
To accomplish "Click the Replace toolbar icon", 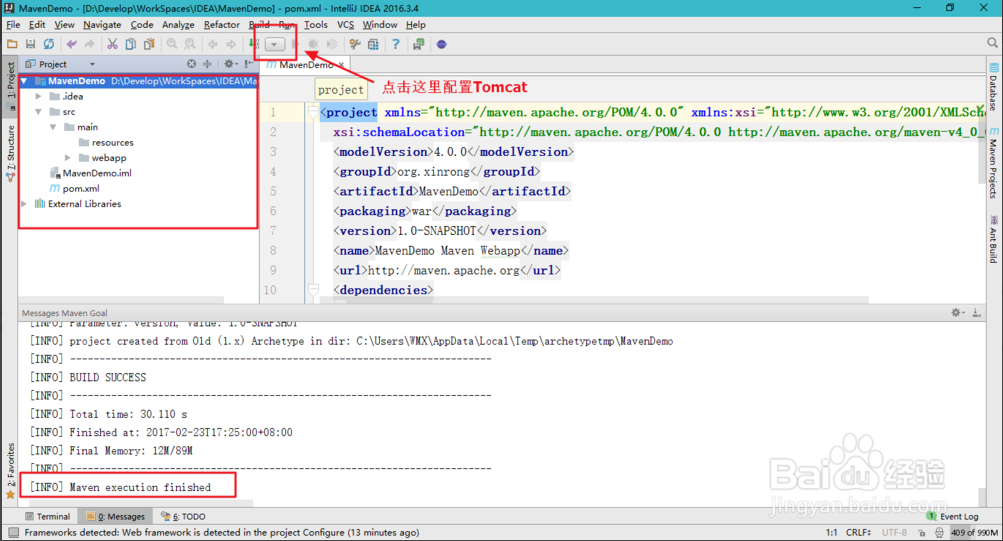I will [190, 44].
